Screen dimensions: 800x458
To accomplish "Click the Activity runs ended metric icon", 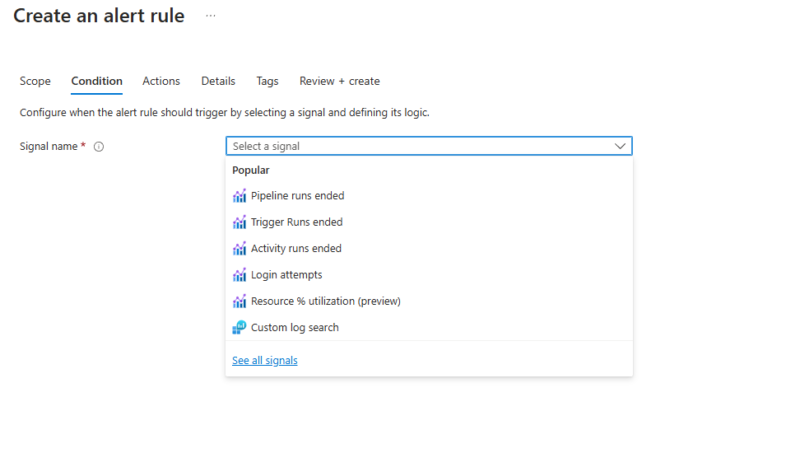I will click(239, 248).
